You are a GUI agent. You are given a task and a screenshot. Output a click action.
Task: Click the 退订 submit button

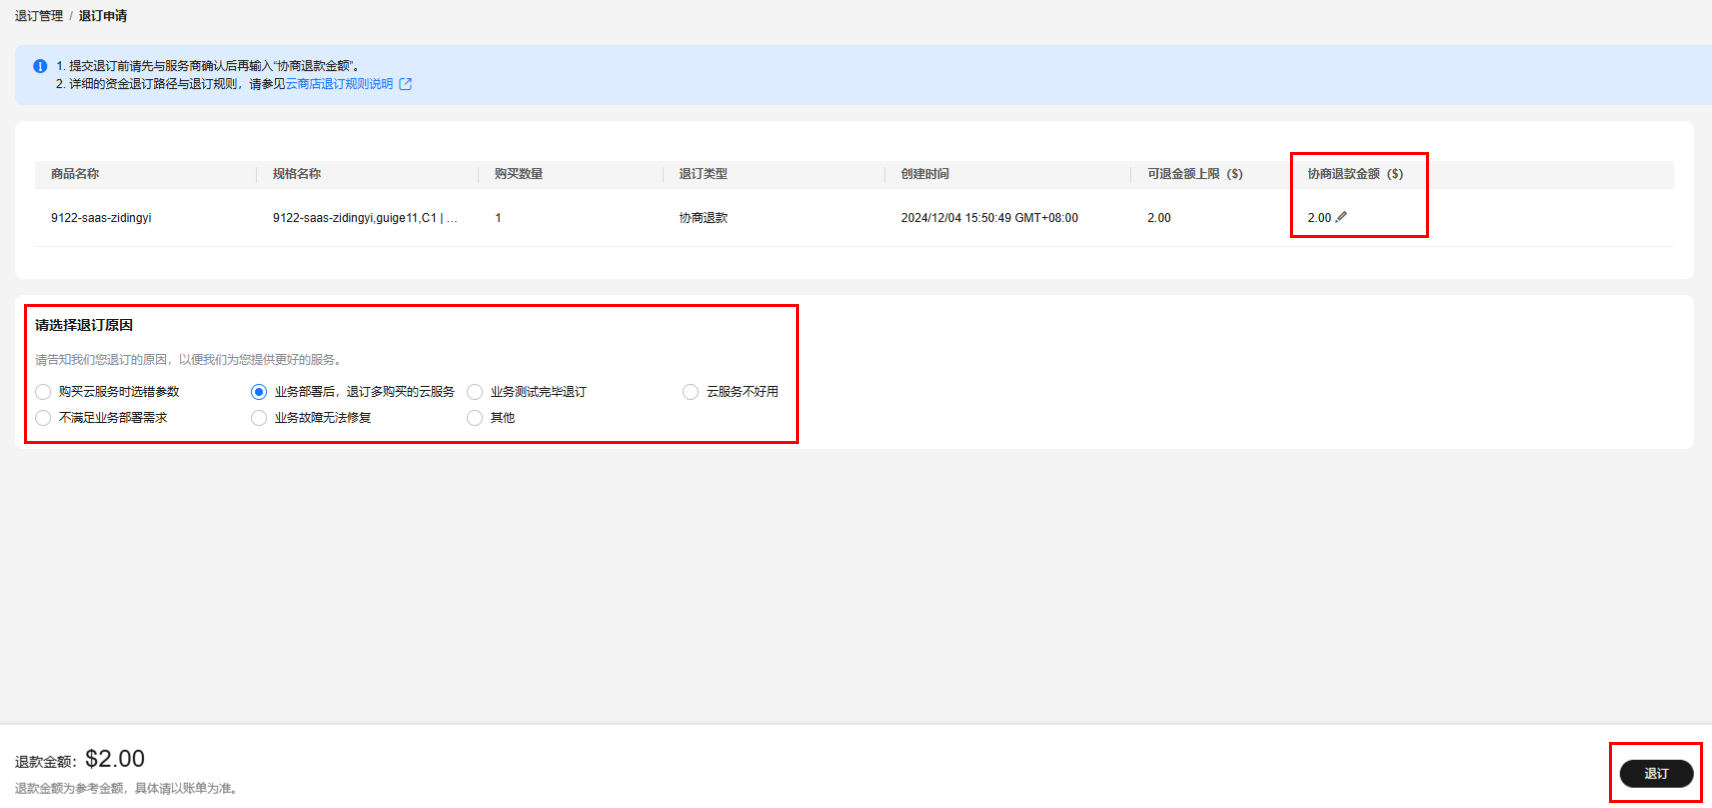point(1656,773)
